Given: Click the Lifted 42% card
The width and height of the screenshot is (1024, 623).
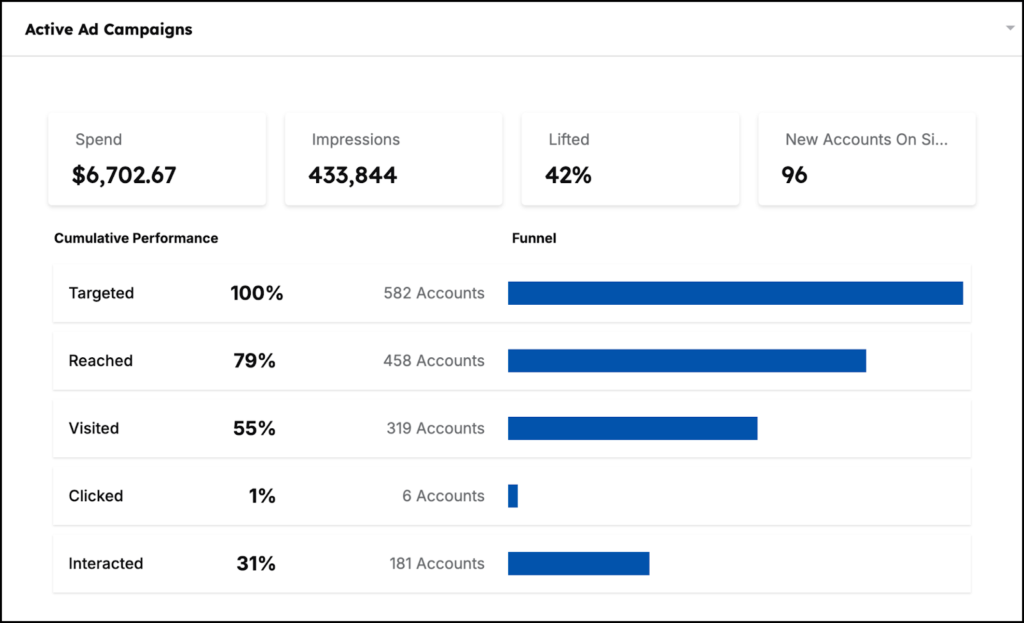Looking at the screenshot, I should pyautogui.click(x=630, y=160).
